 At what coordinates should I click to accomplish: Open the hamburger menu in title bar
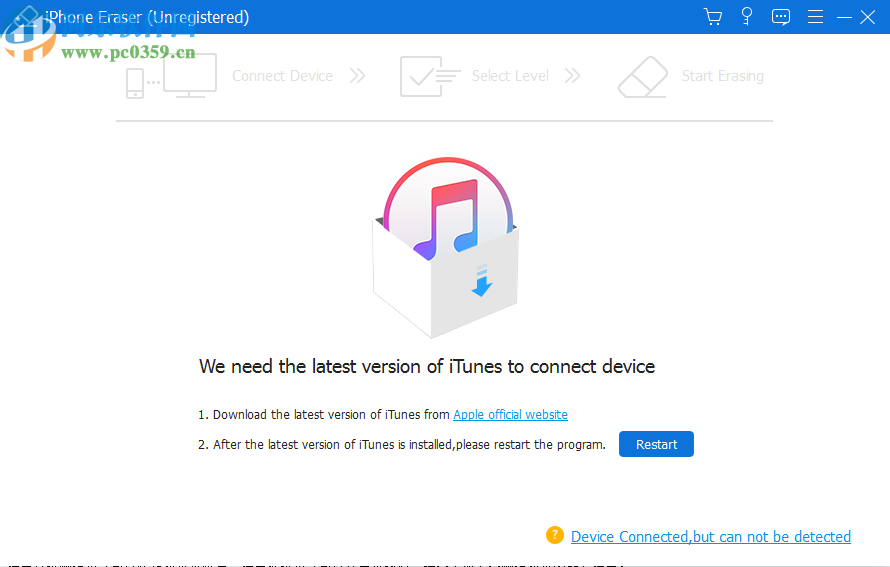pyautogui.click(x=815, y=17)
